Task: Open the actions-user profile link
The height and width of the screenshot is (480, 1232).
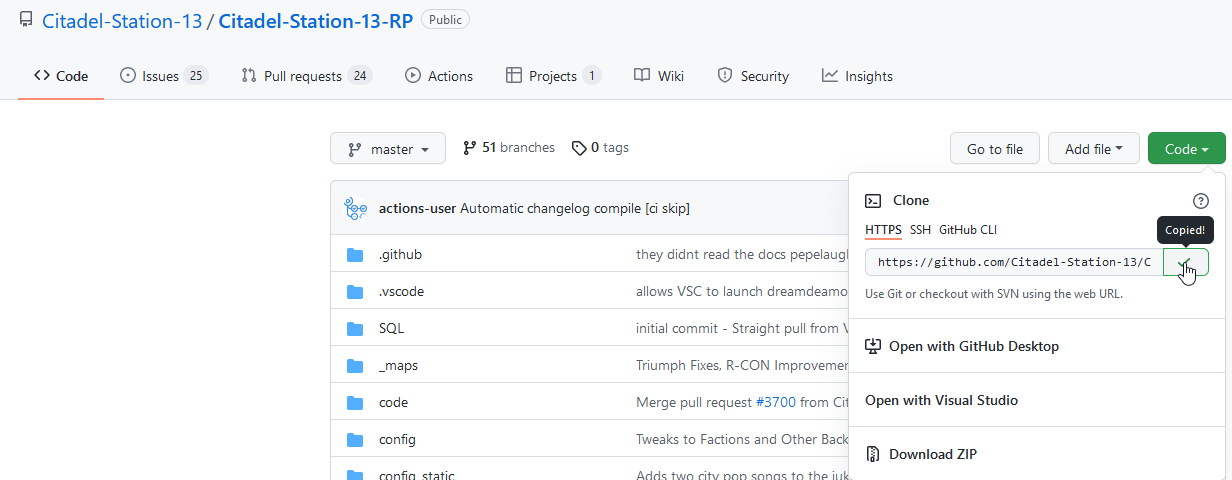Action: [x=417, y=208]
